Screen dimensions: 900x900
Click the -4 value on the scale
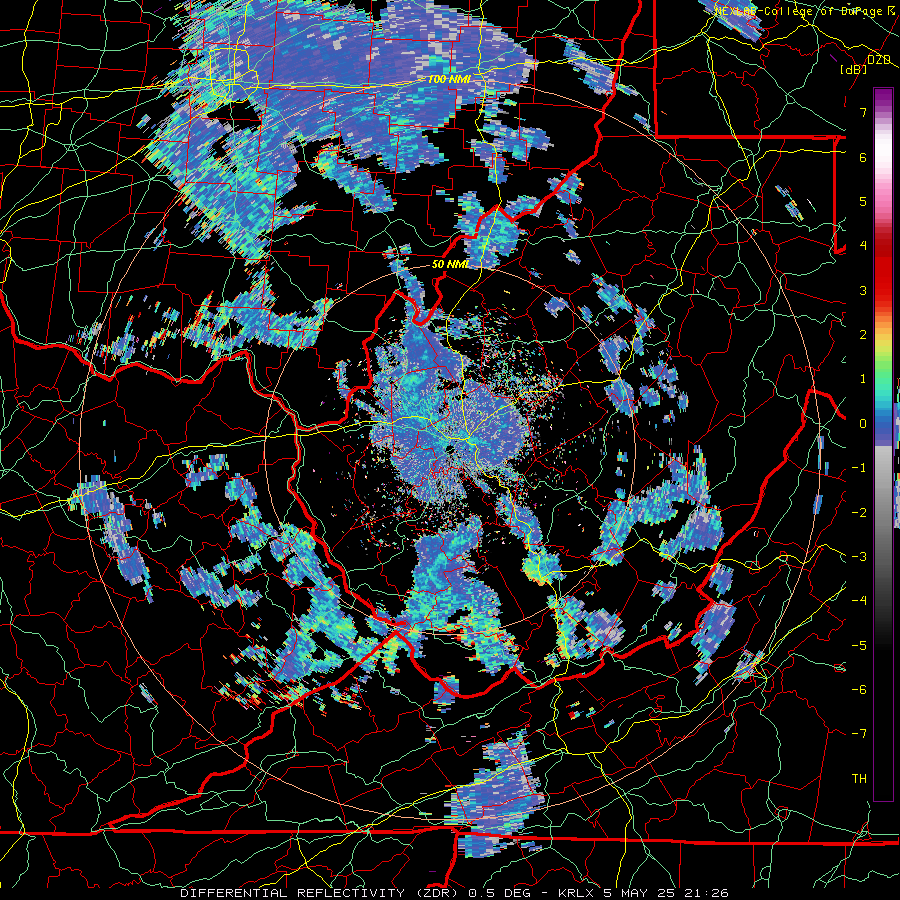(859, 601)
